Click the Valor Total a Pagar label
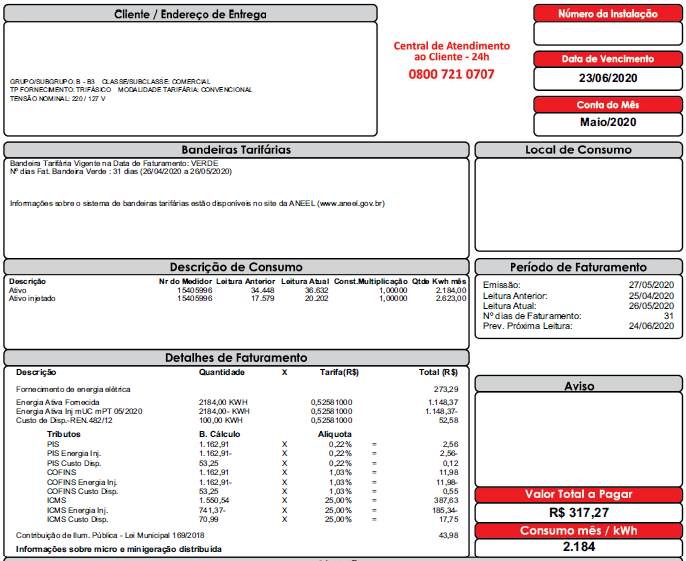The height and width of the screenshot is (561, 686). click(x=578, y=494)
